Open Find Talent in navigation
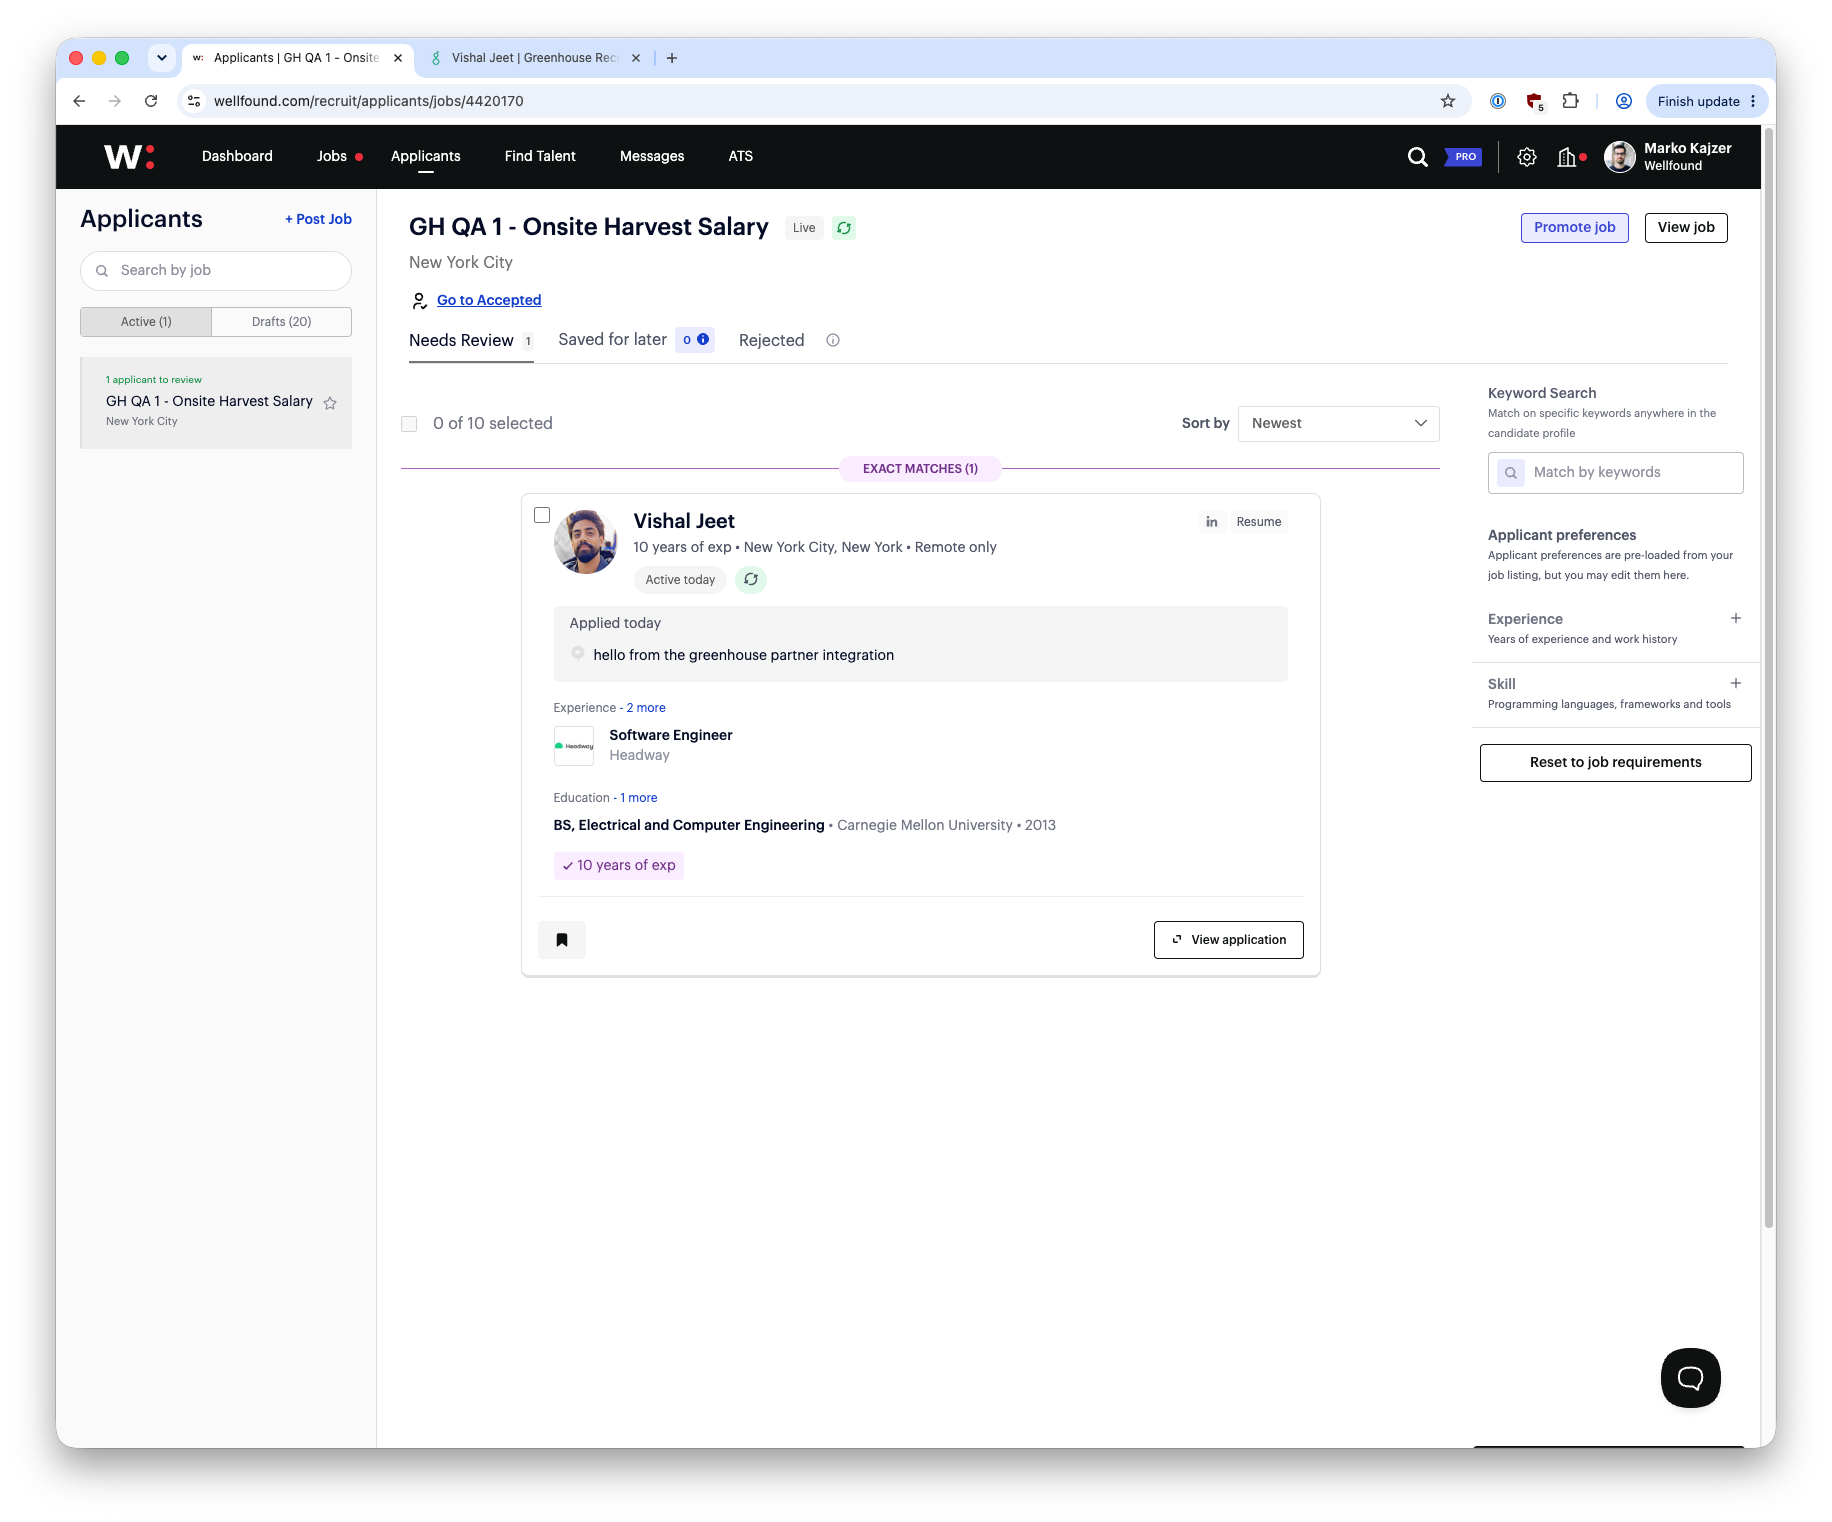Screen dimensions: 1832x1522 point(540,156)
